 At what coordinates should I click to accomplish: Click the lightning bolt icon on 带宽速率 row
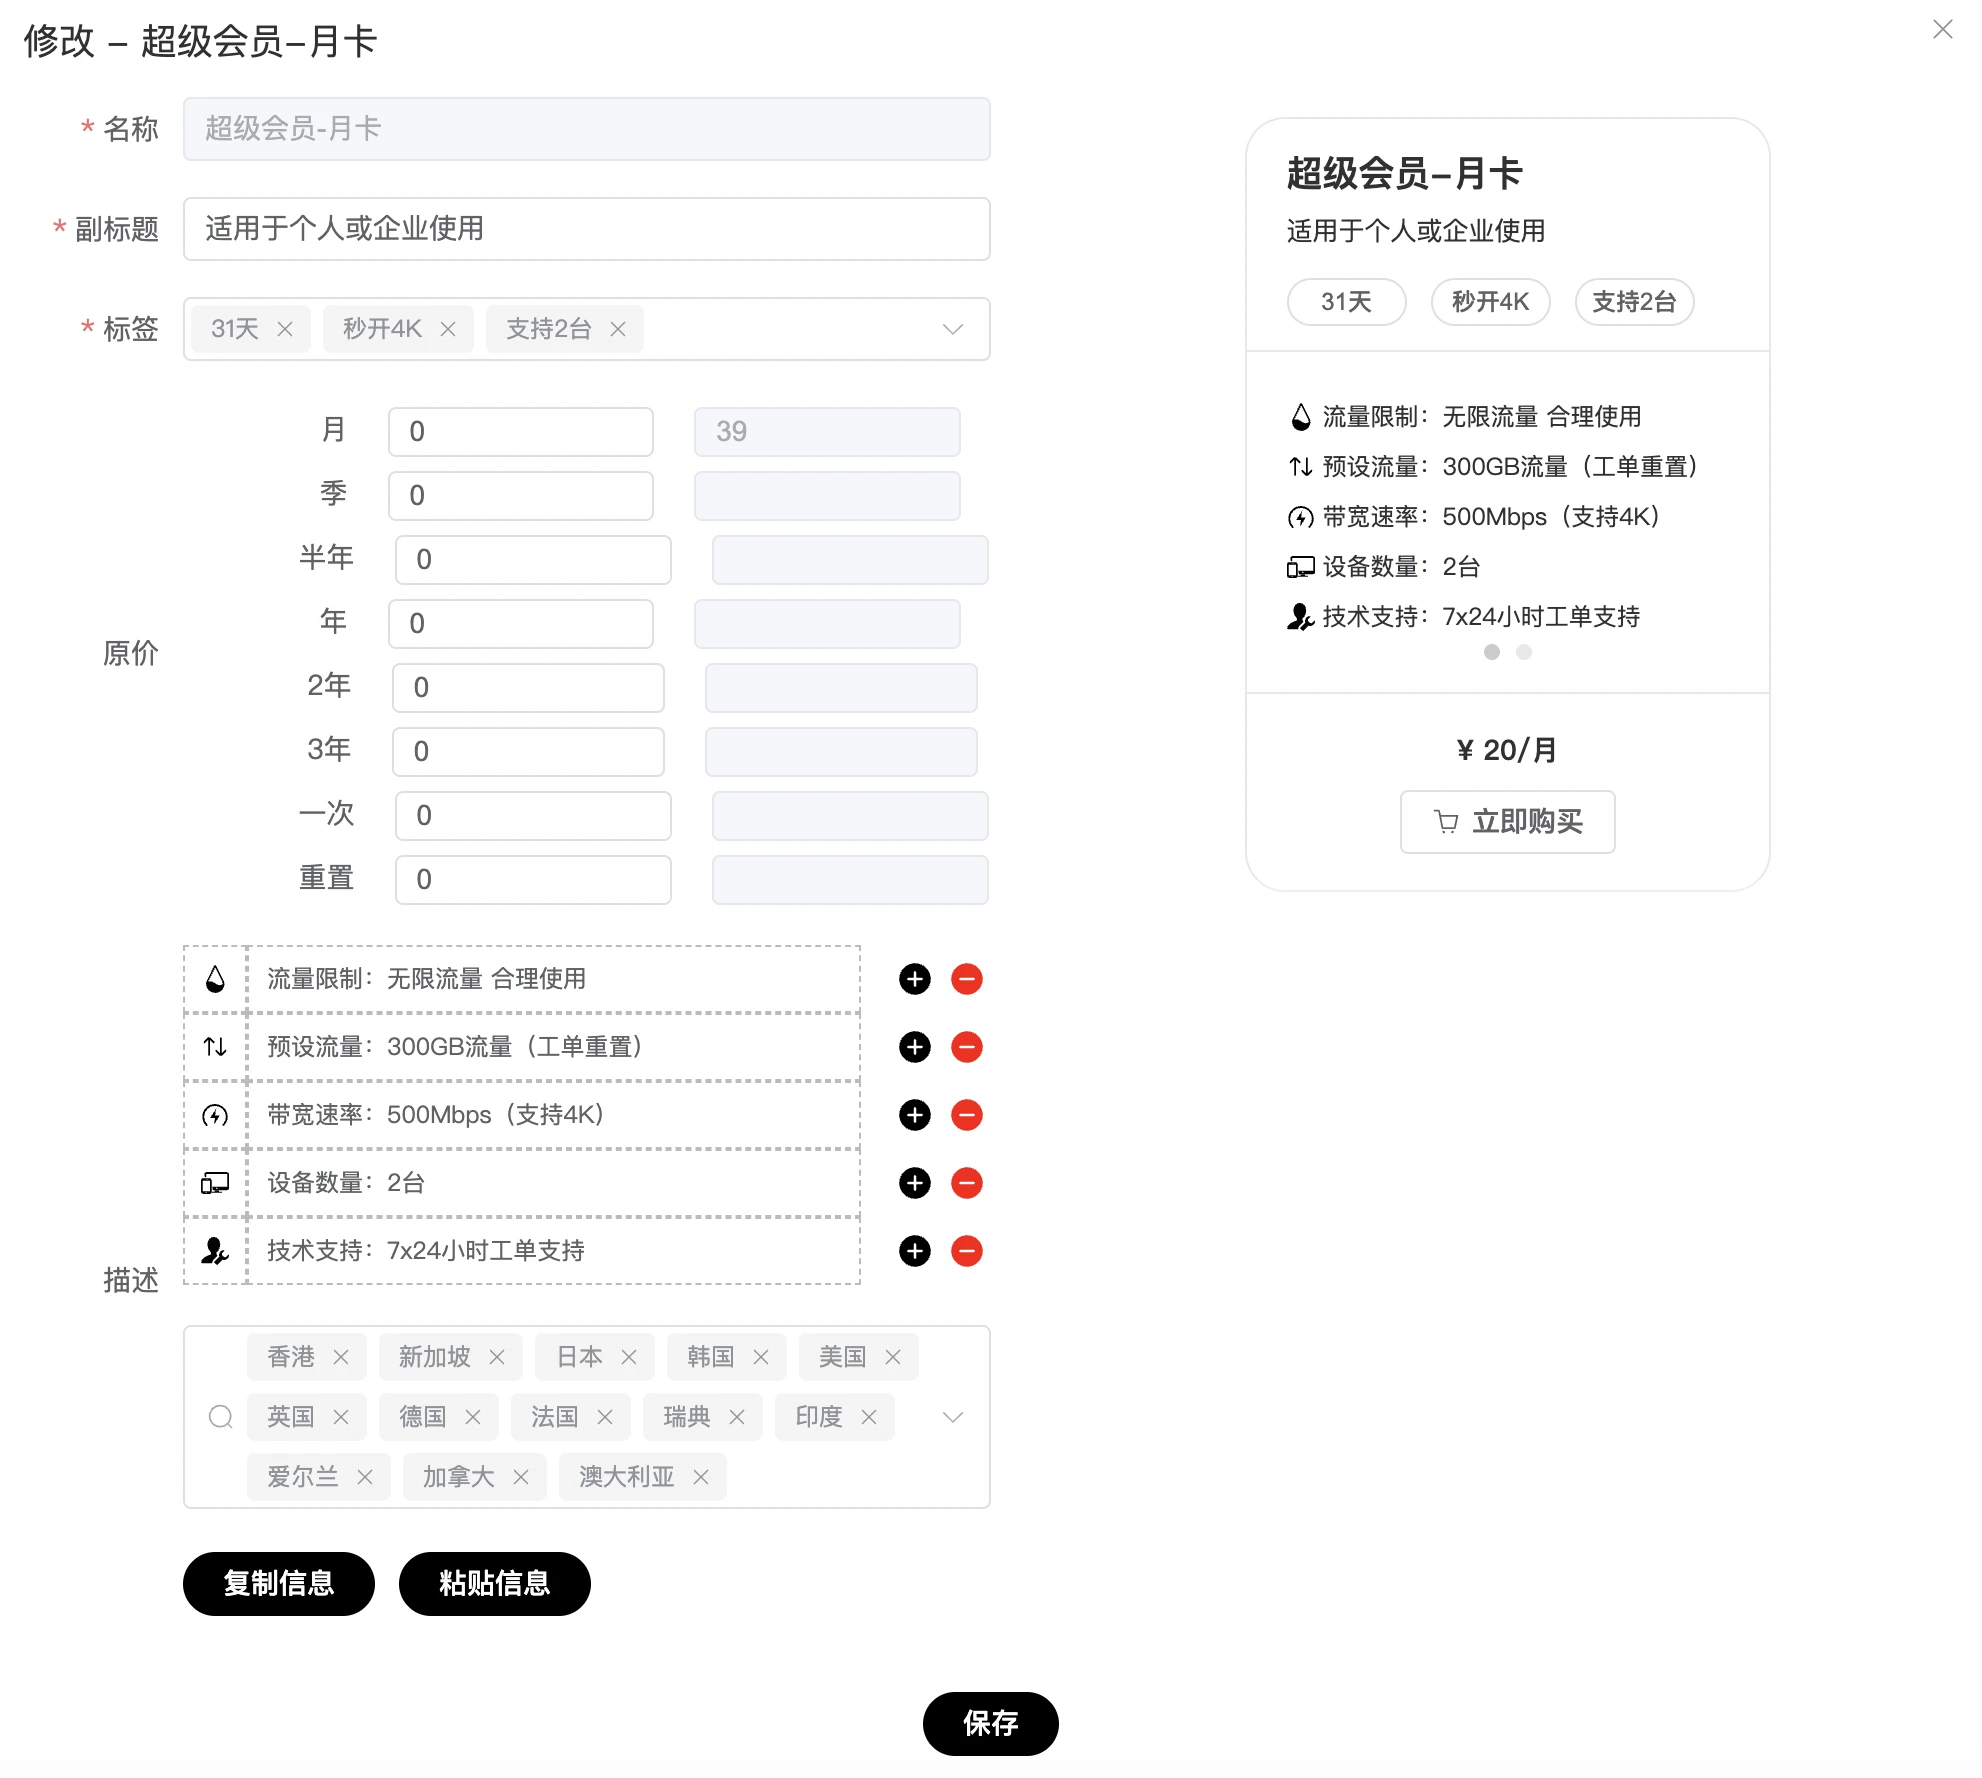tap(215, 1115)
